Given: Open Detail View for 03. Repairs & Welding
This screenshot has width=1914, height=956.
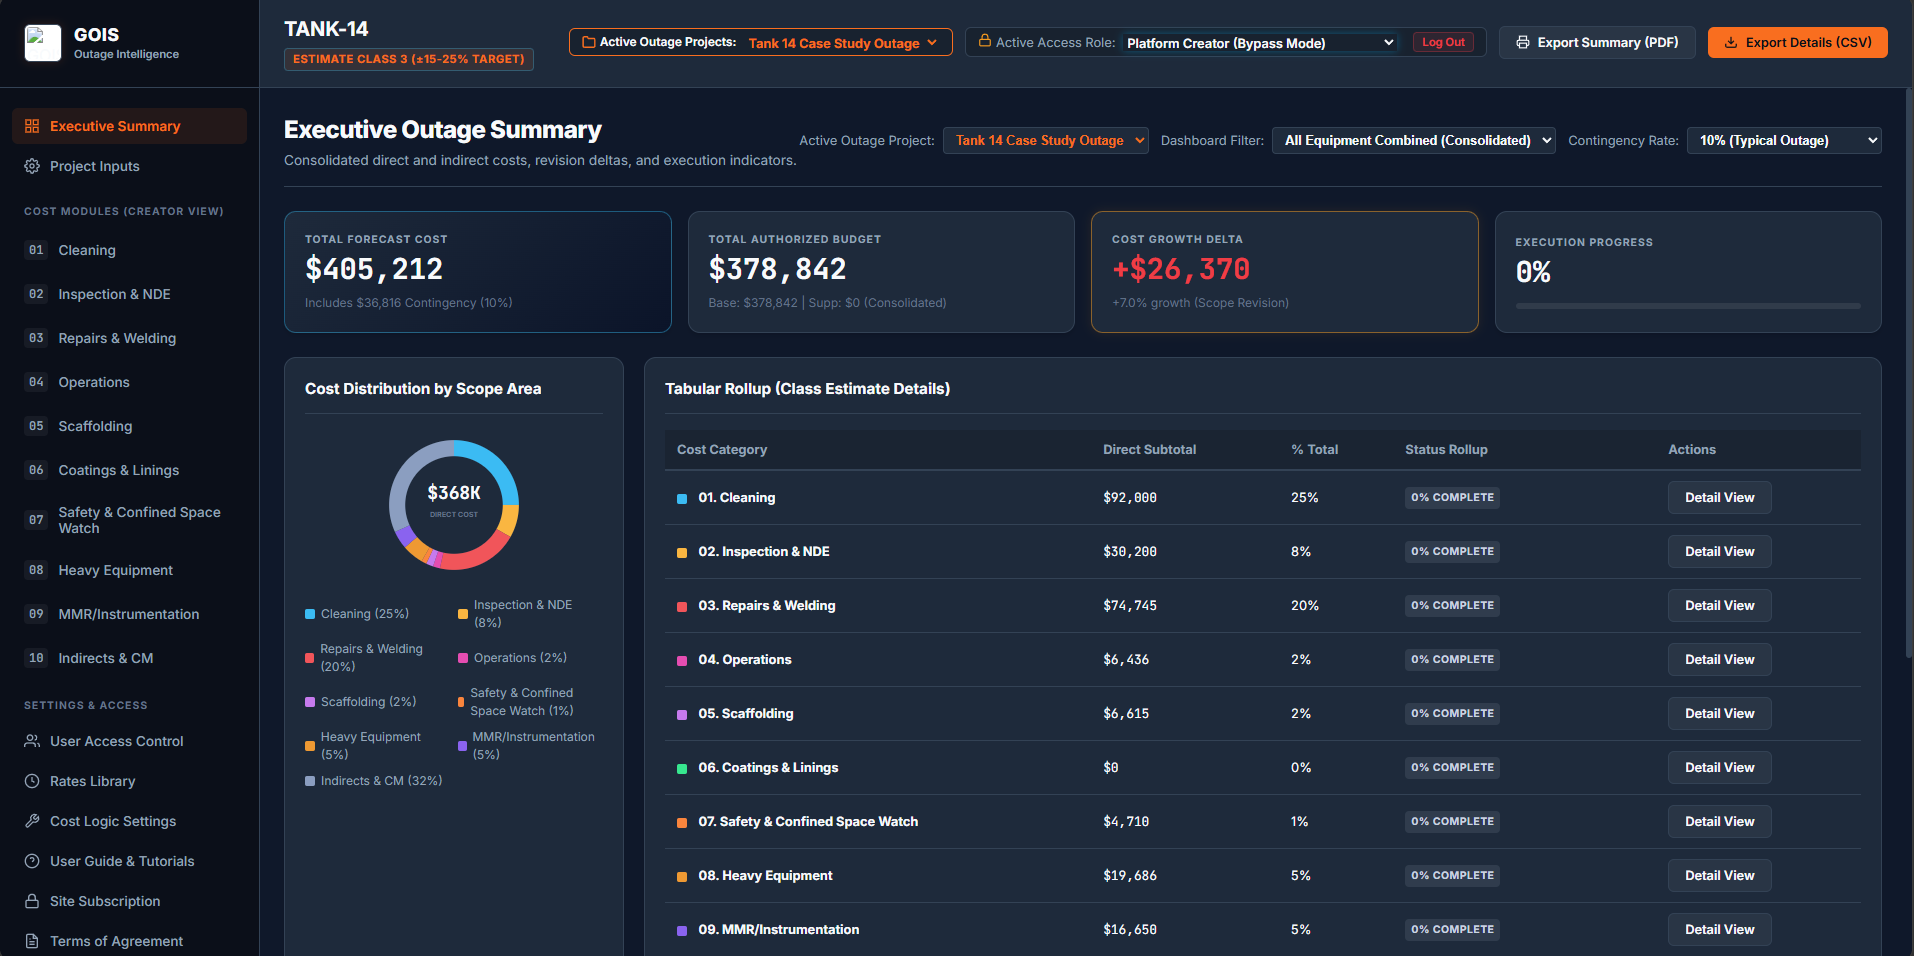Looking at the screenshot, I should 1719,606.
